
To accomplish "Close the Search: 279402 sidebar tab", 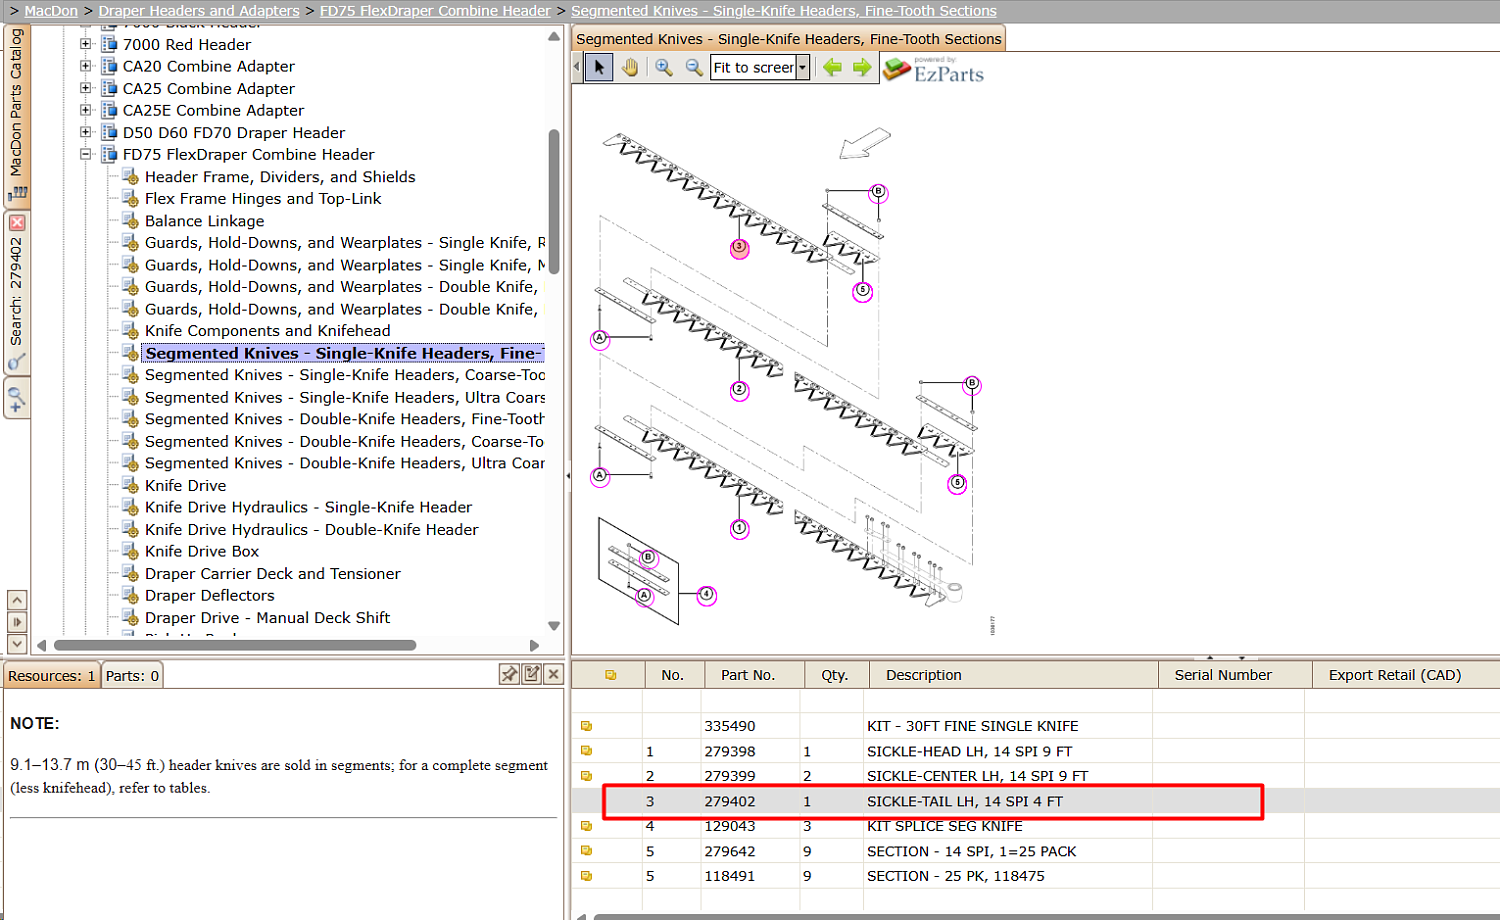I will pos(17,222).
